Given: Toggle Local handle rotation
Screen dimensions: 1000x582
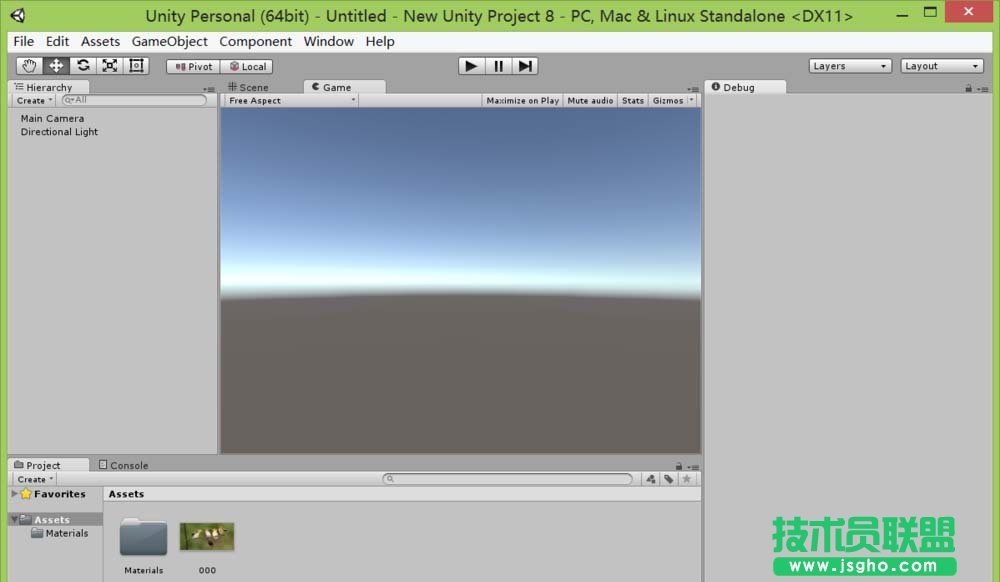Looking at the screenshot, I should point(247,66).
